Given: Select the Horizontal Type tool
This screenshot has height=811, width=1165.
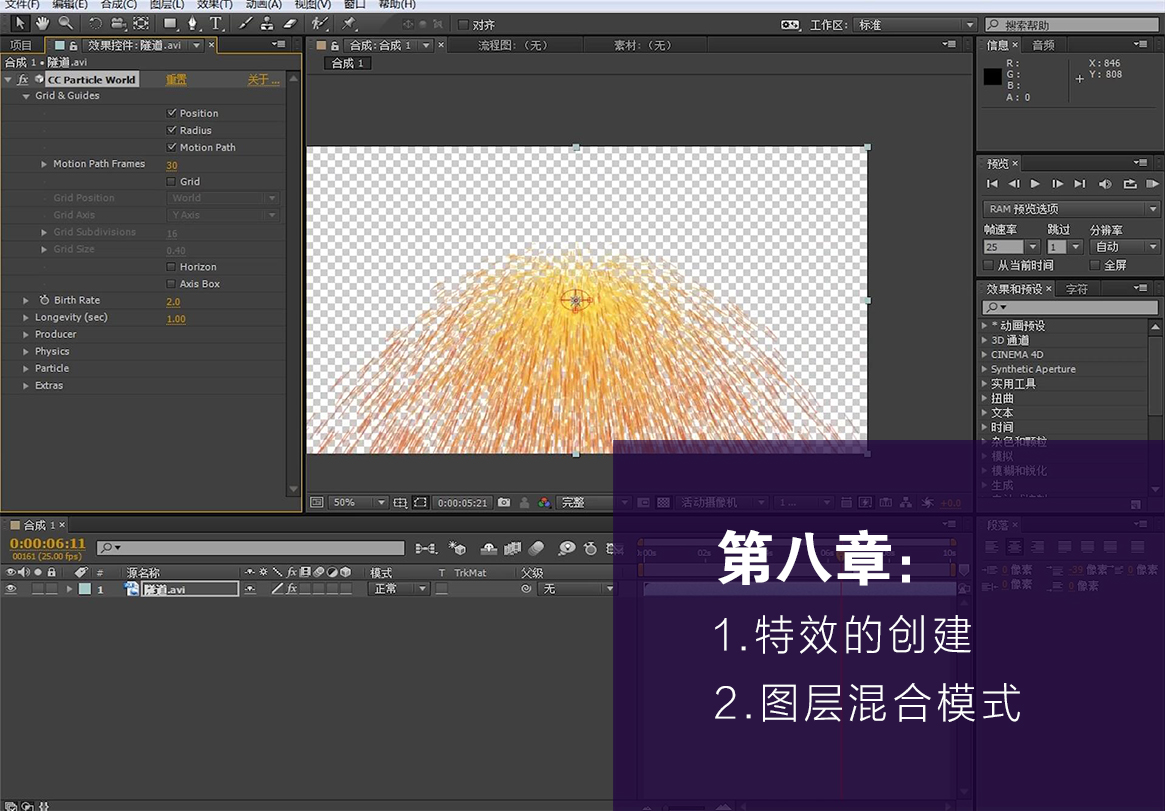Looking at the screenshot, I should (x=216, y=24).
